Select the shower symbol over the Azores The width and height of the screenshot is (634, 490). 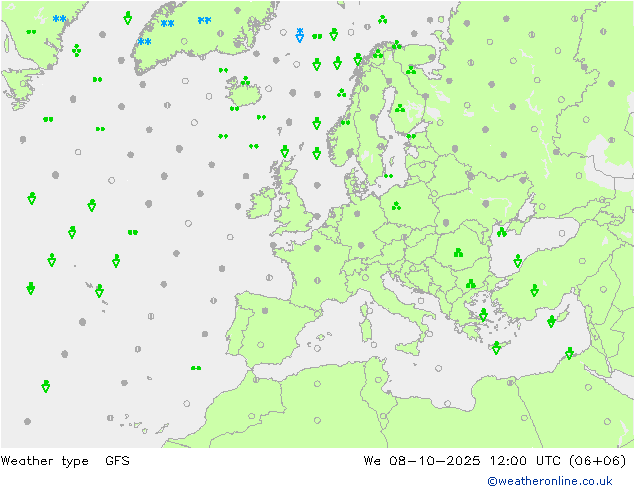coord(99,291)
